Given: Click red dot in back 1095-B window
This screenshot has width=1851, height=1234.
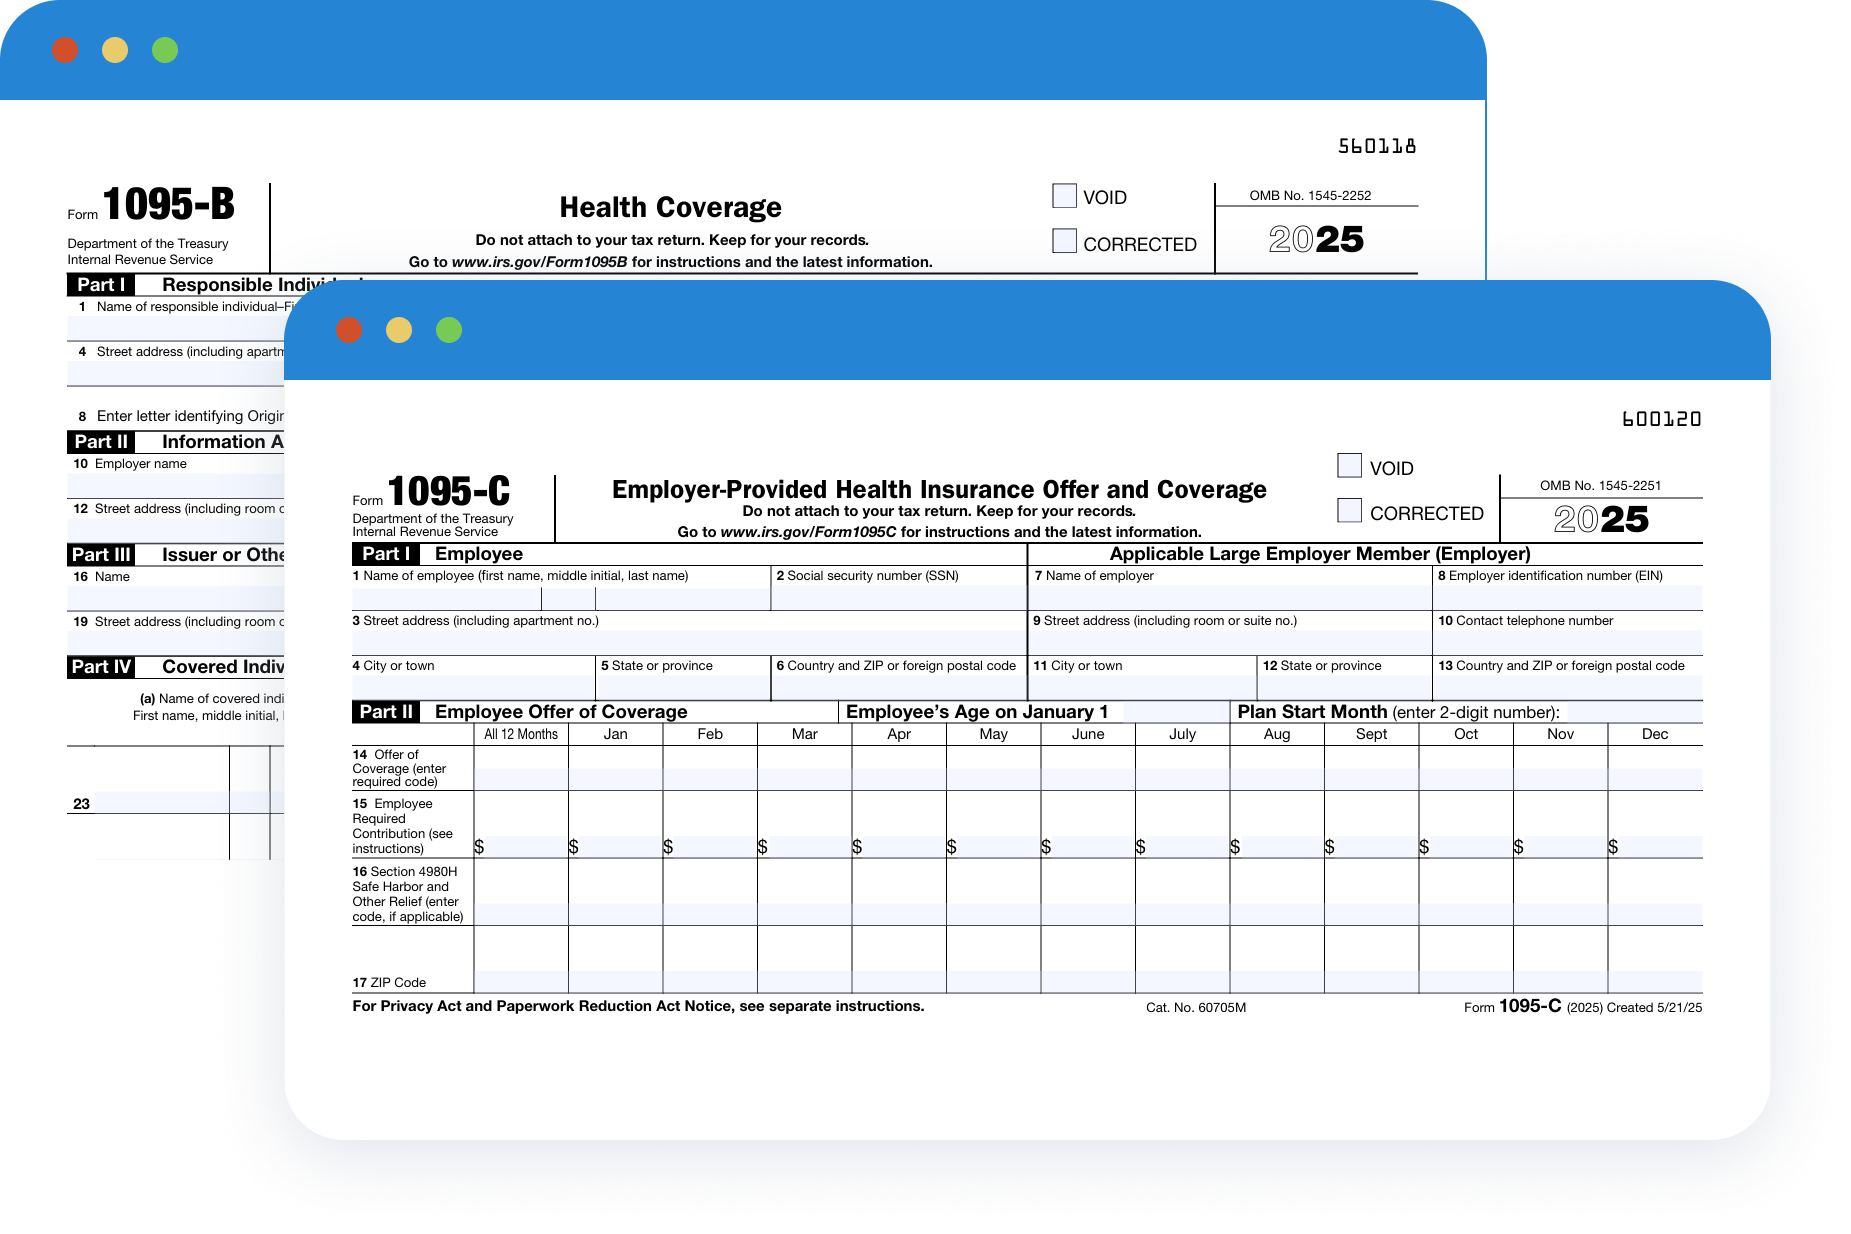Looking at the screenshot, I should click(x=65, y=50).
